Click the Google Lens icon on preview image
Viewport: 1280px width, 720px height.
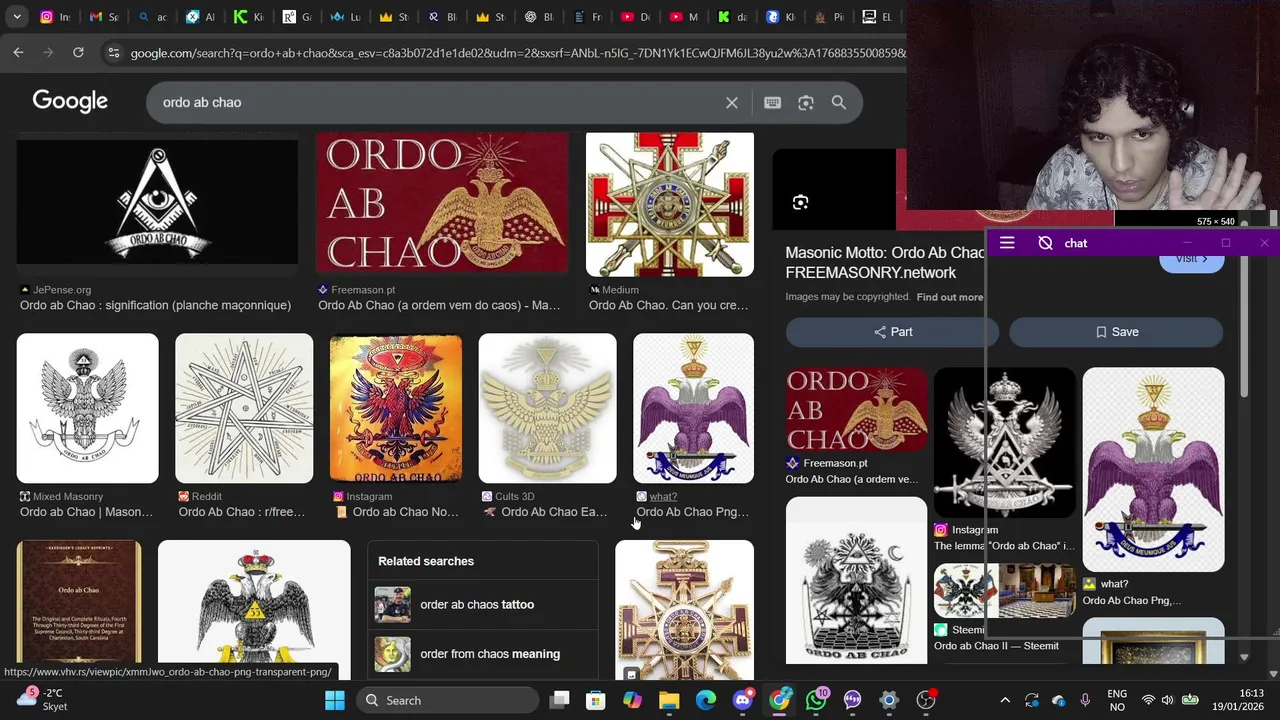coord(800,203)
